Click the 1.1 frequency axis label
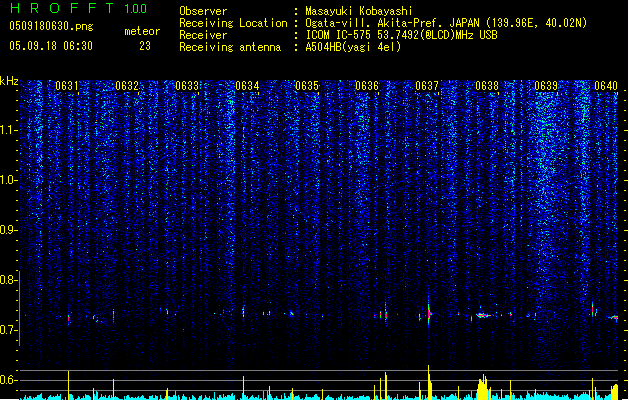629x400 pixels. [9, 130]
